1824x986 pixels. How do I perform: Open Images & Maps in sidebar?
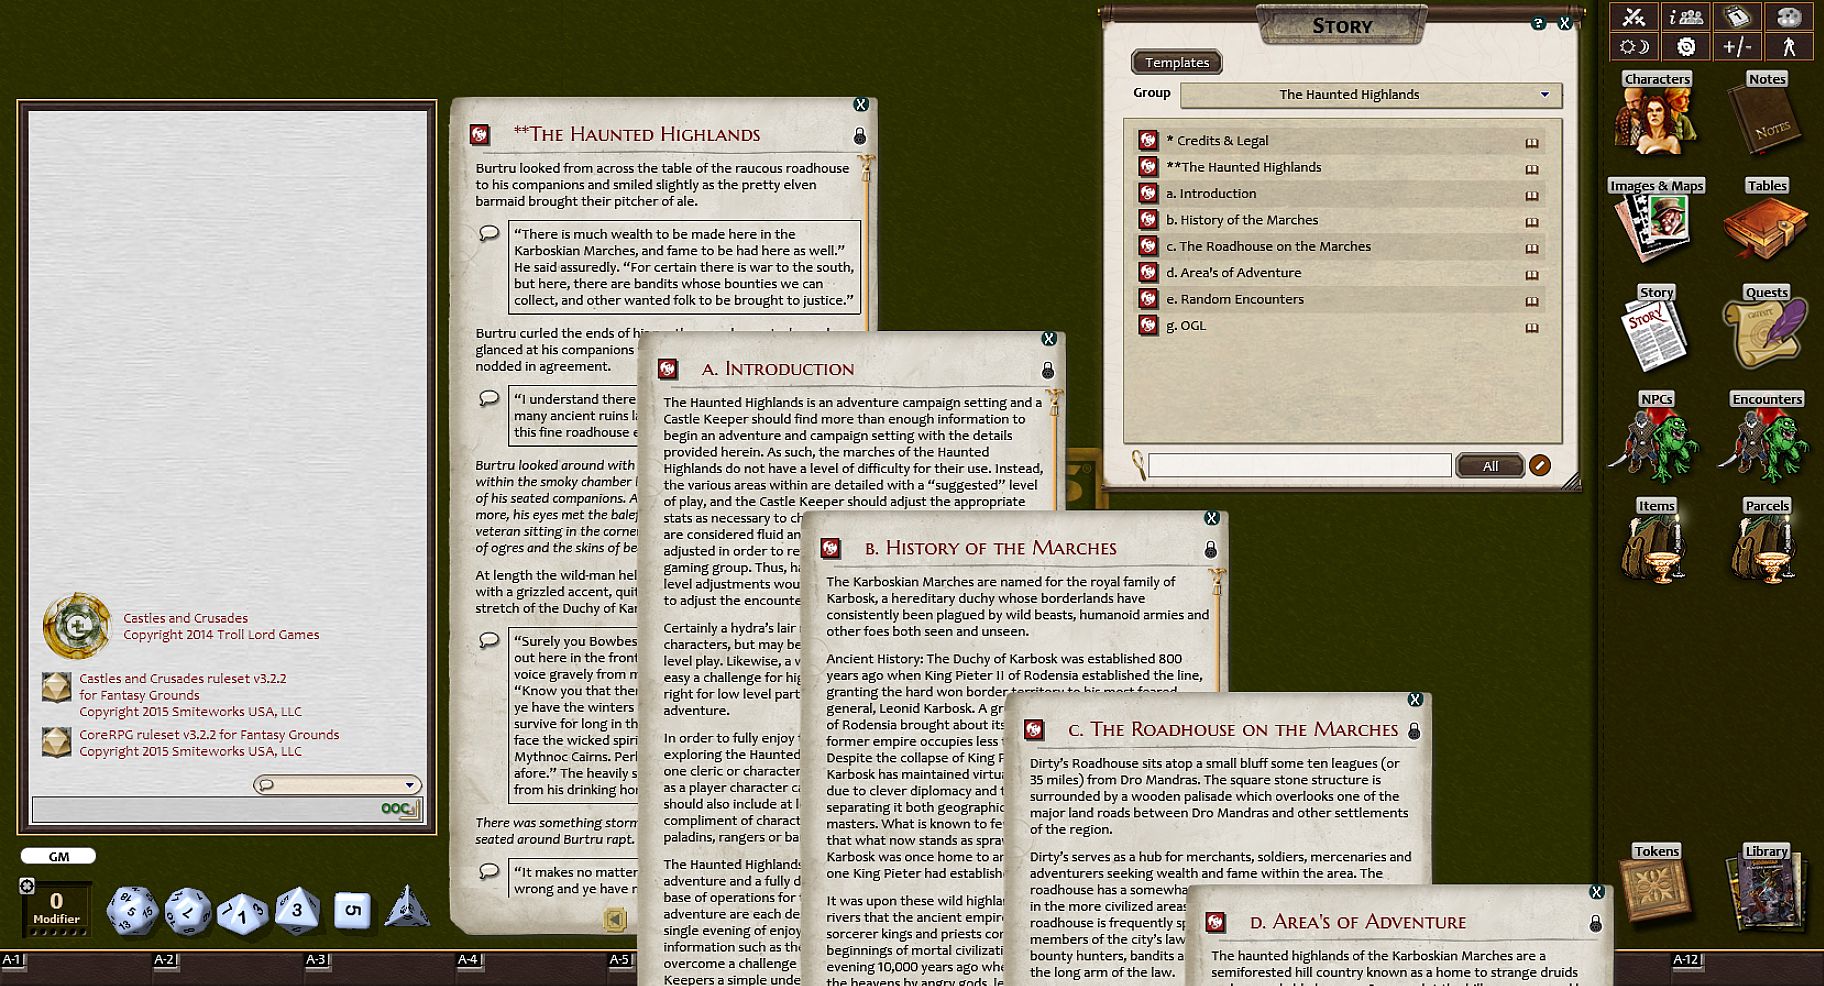(x=1656, y=221)
